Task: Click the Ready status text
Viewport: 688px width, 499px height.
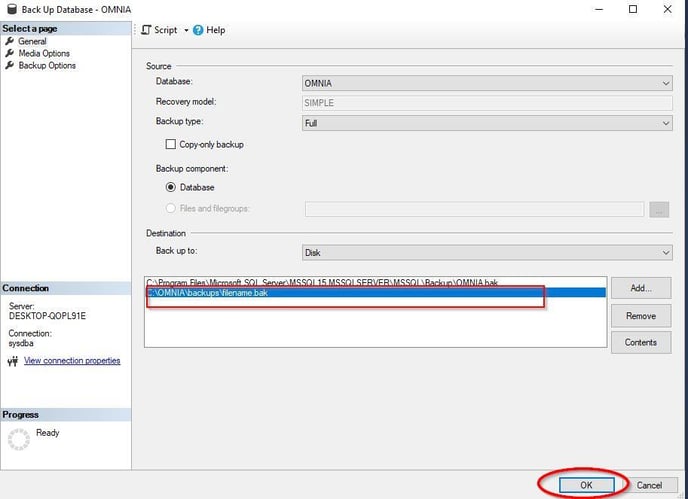Action: [47, 433]
